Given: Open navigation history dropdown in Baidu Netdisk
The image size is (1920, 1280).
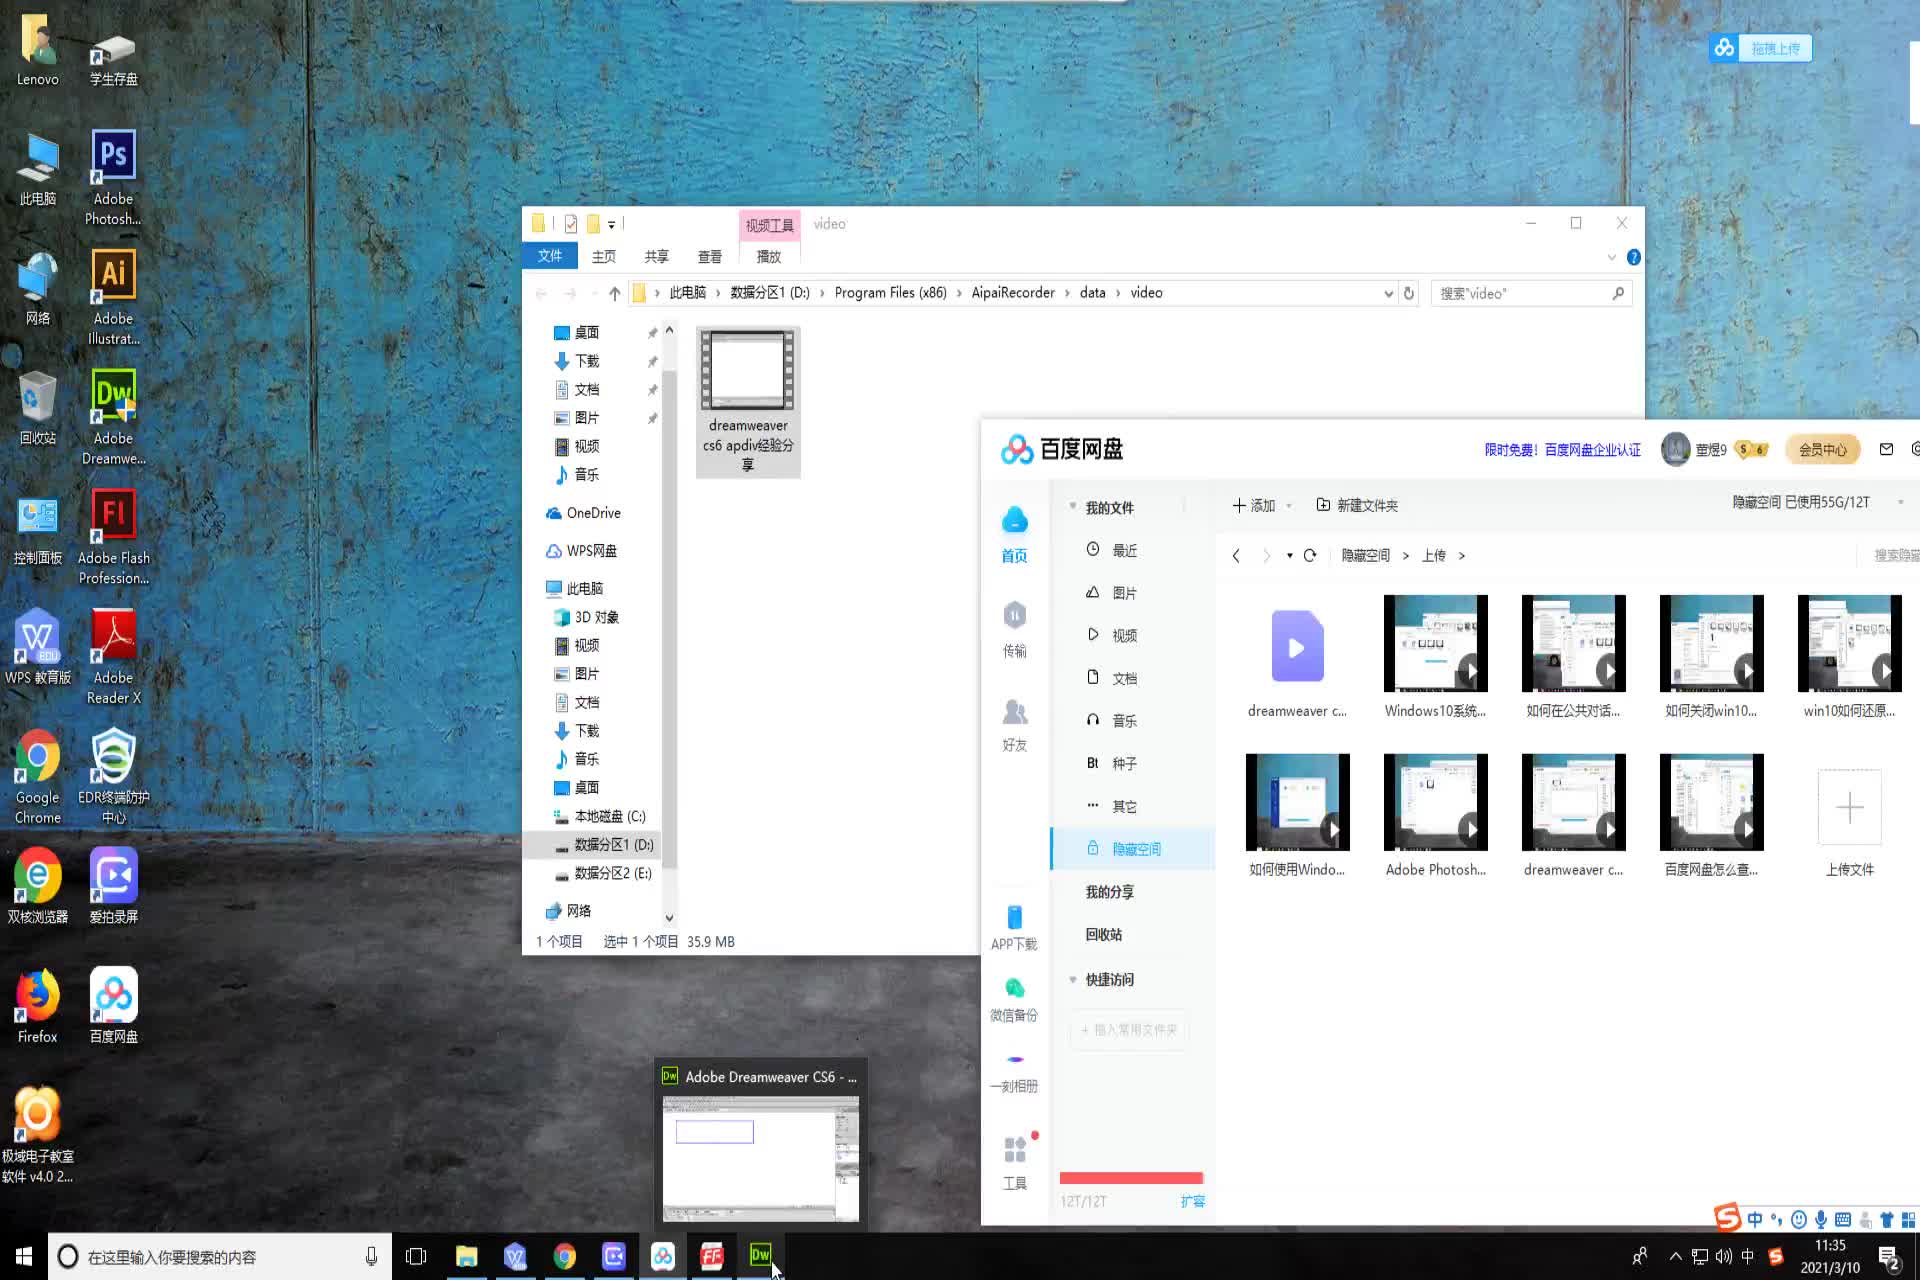Looking at the screenshot, I should click(x=1289, y=555).
